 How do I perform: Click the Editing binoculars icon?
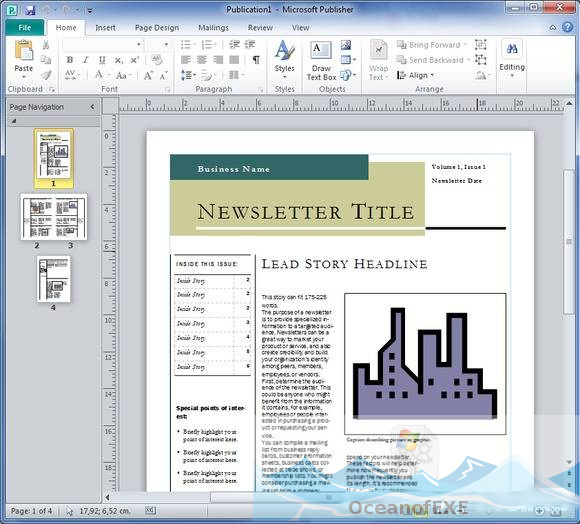tap(512, 49)
